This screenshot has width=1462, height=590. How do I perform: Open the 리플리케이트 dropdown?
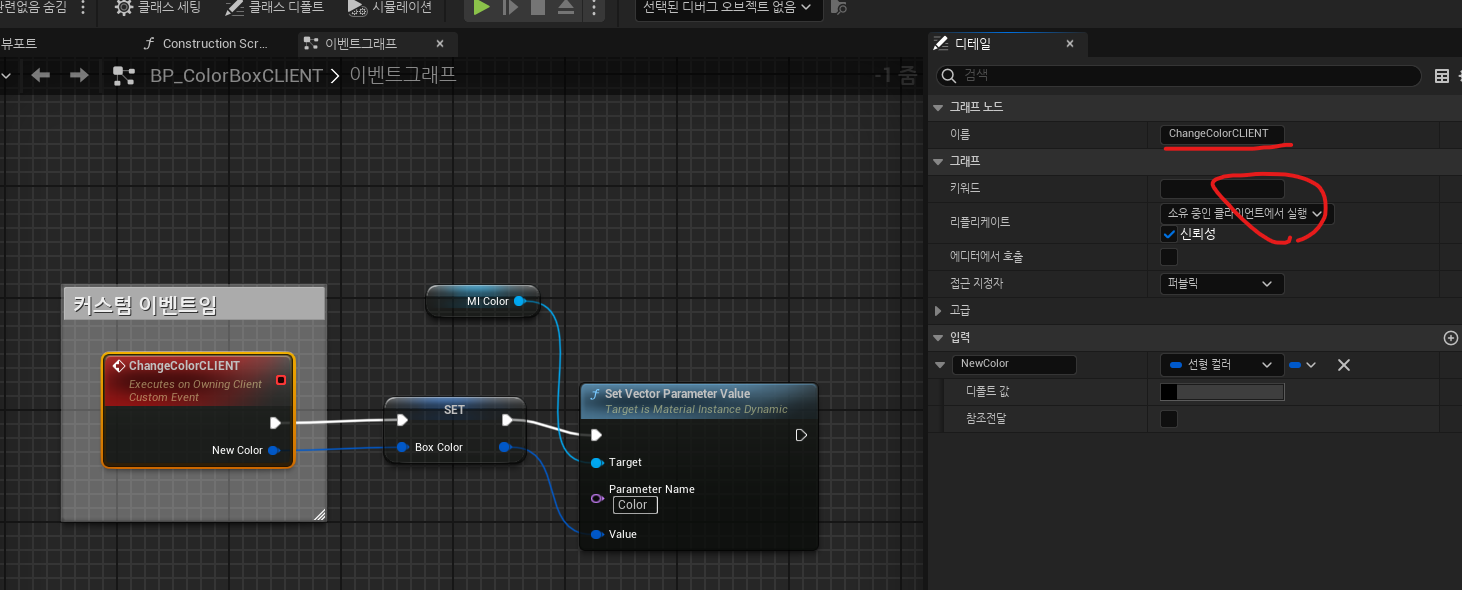click(x=1247, y=213)
